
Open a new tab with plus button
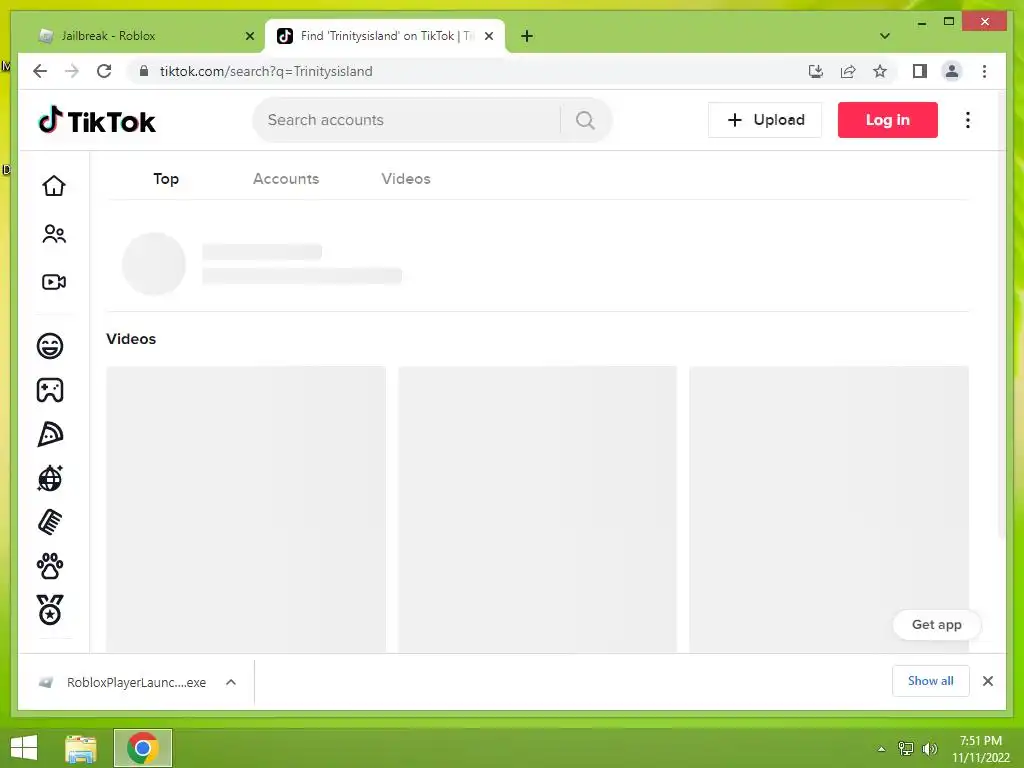pos(527,36)
